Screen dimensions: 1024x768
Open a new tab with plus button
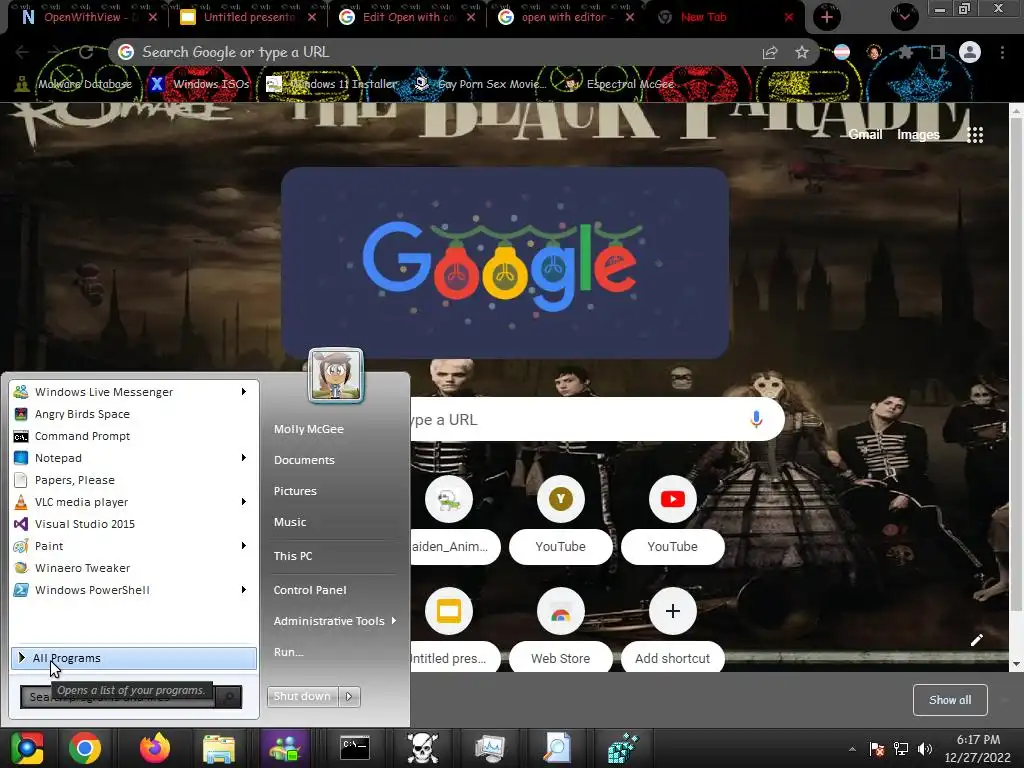[x=827, y=17]
